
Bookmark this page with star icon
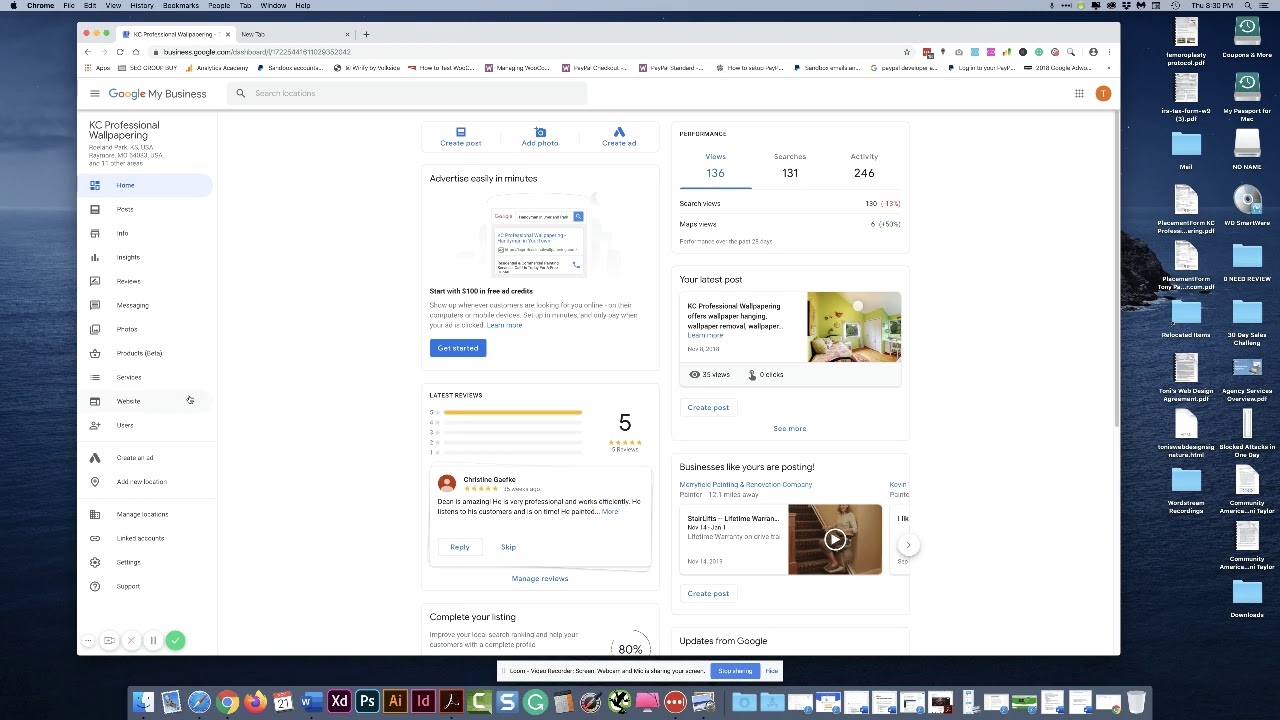click(907, 52)
